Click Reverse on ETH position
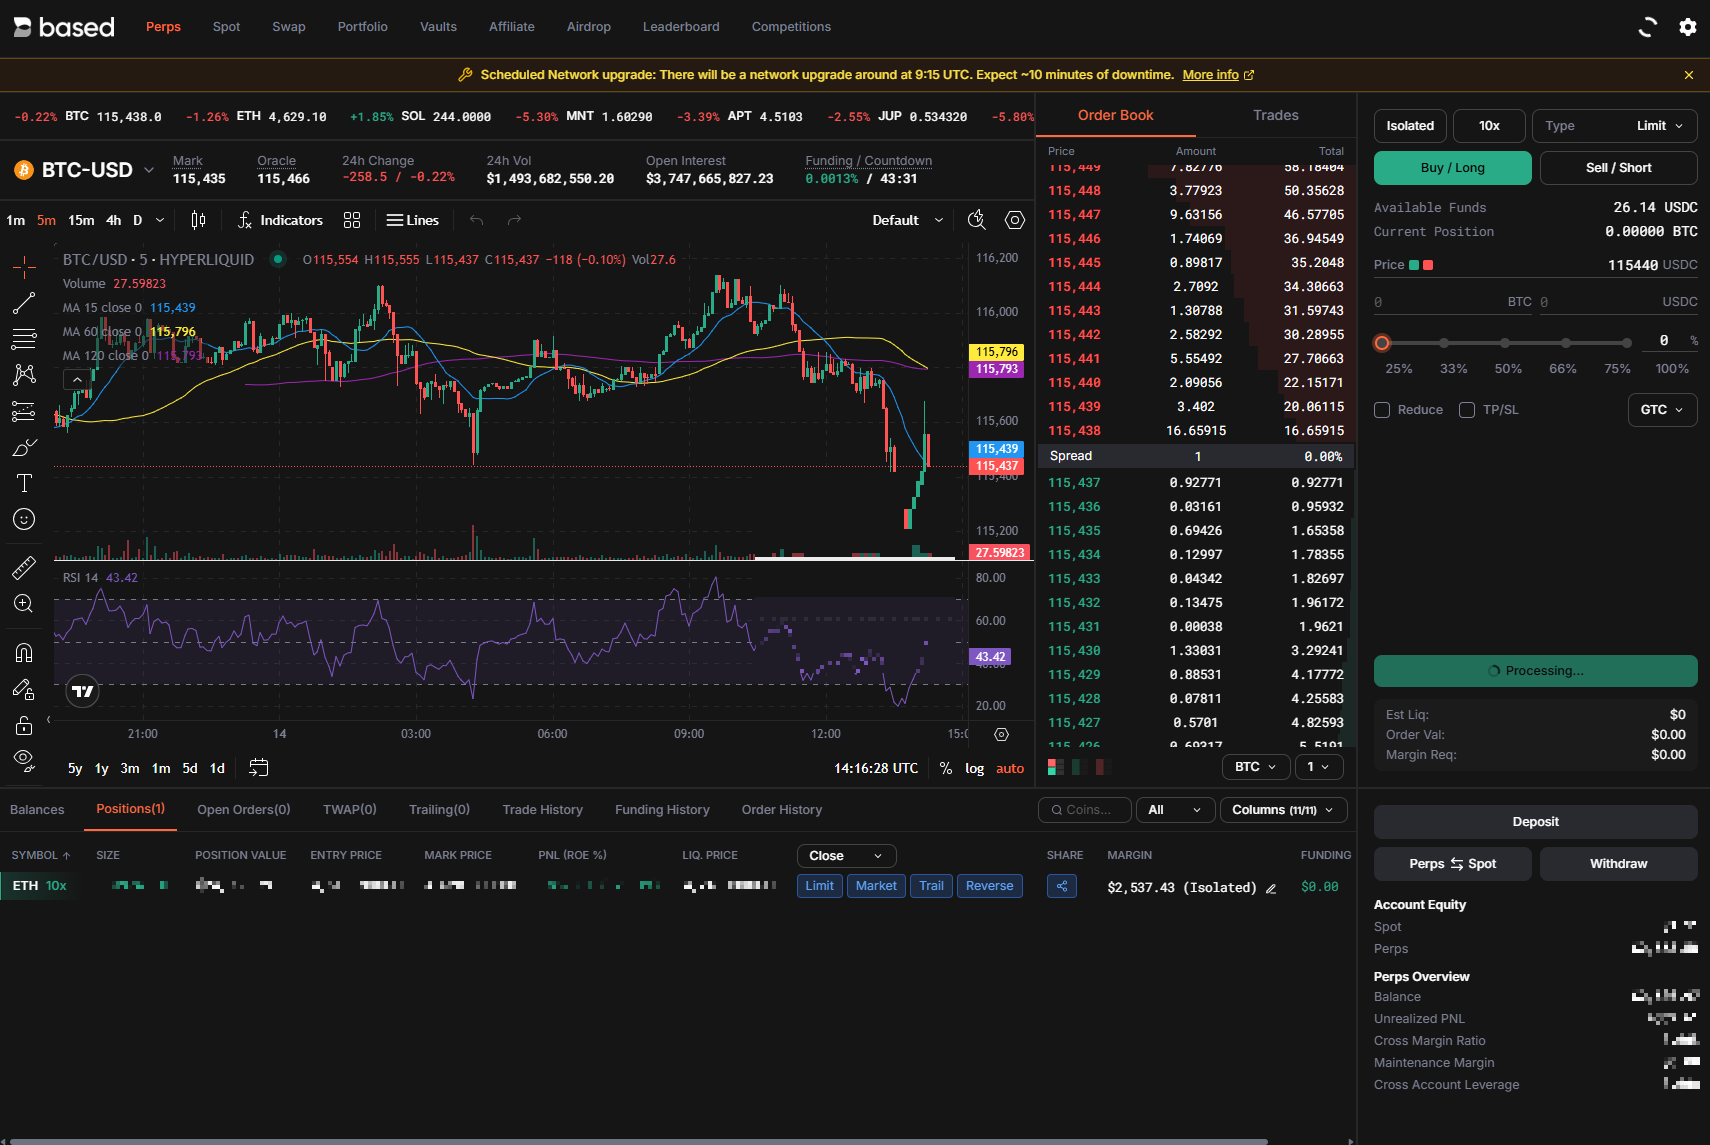 990,886
